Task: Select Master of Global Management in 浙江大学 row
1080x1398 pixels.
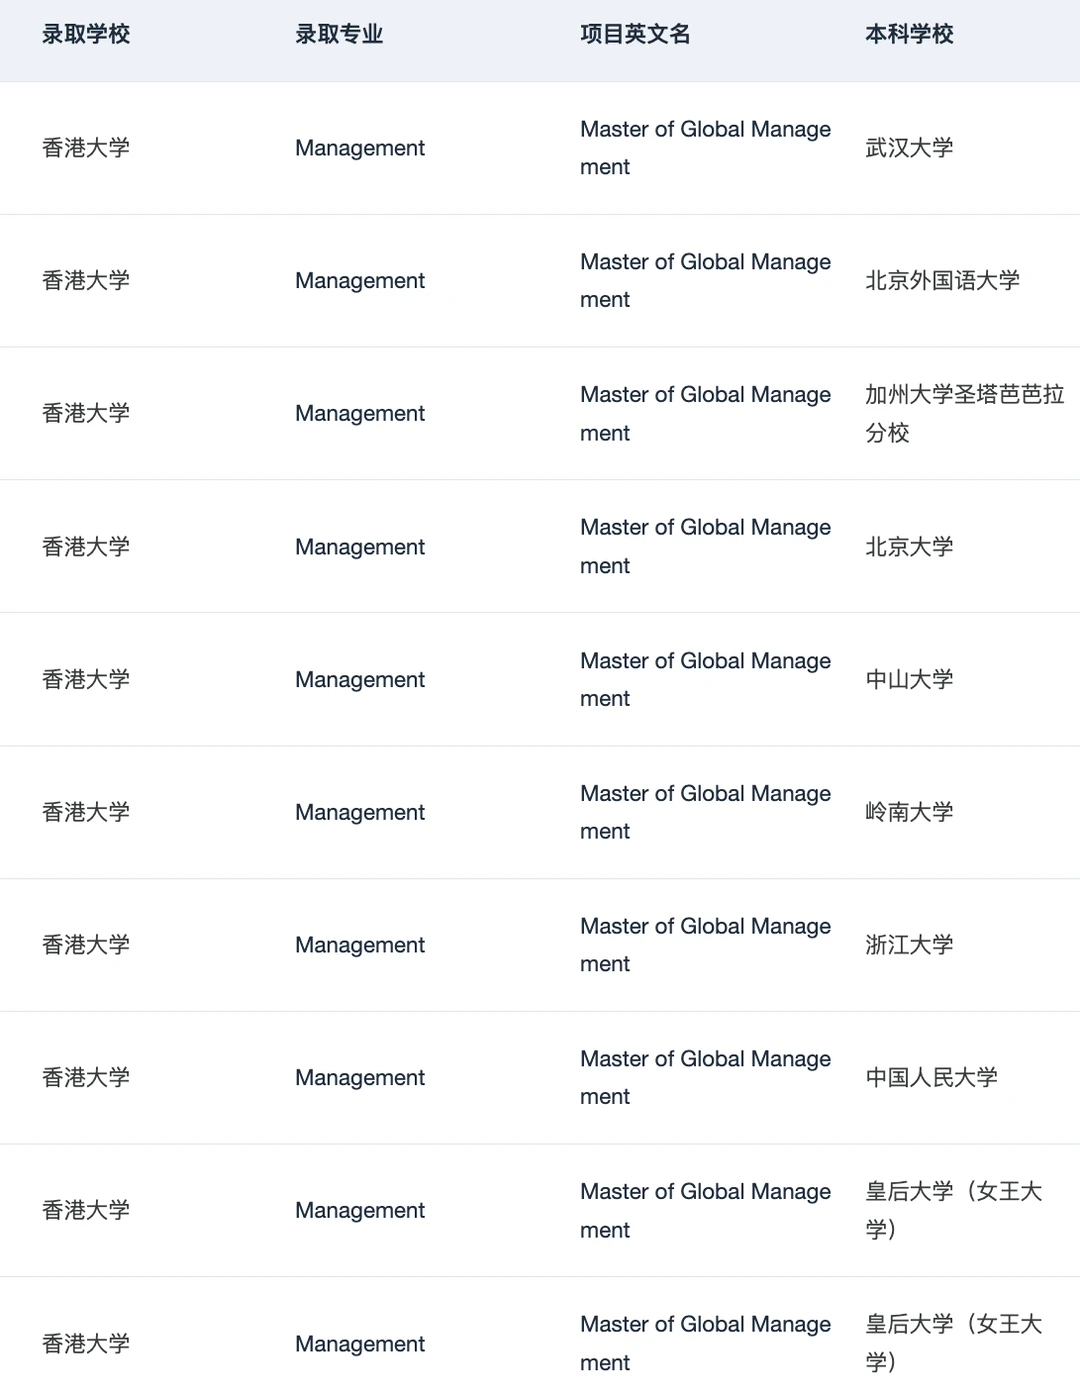Action: tap(705, 945)
